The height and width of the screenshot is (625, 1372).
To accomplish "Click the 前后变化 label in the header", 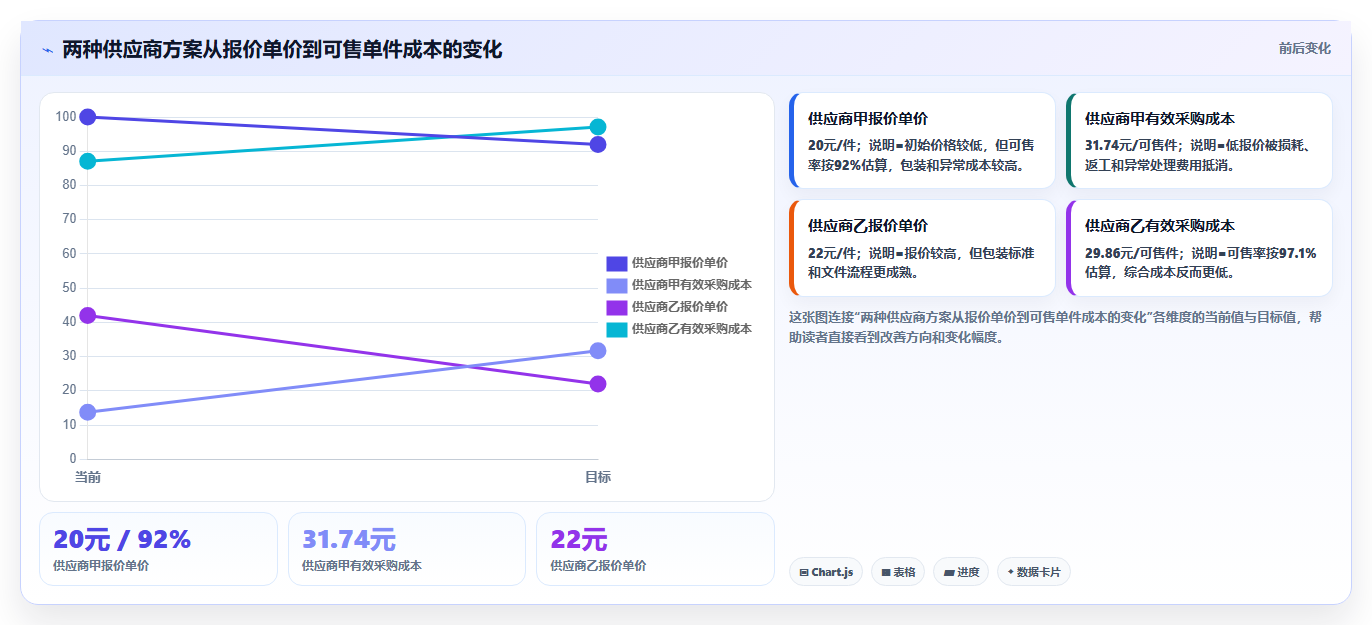I will pyautogui.click(x=1304, y=48).
